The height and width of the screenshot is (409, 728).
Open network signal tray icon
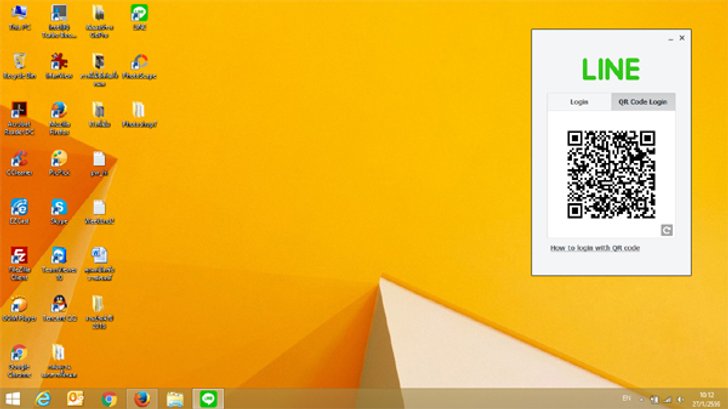coord(668,399)
